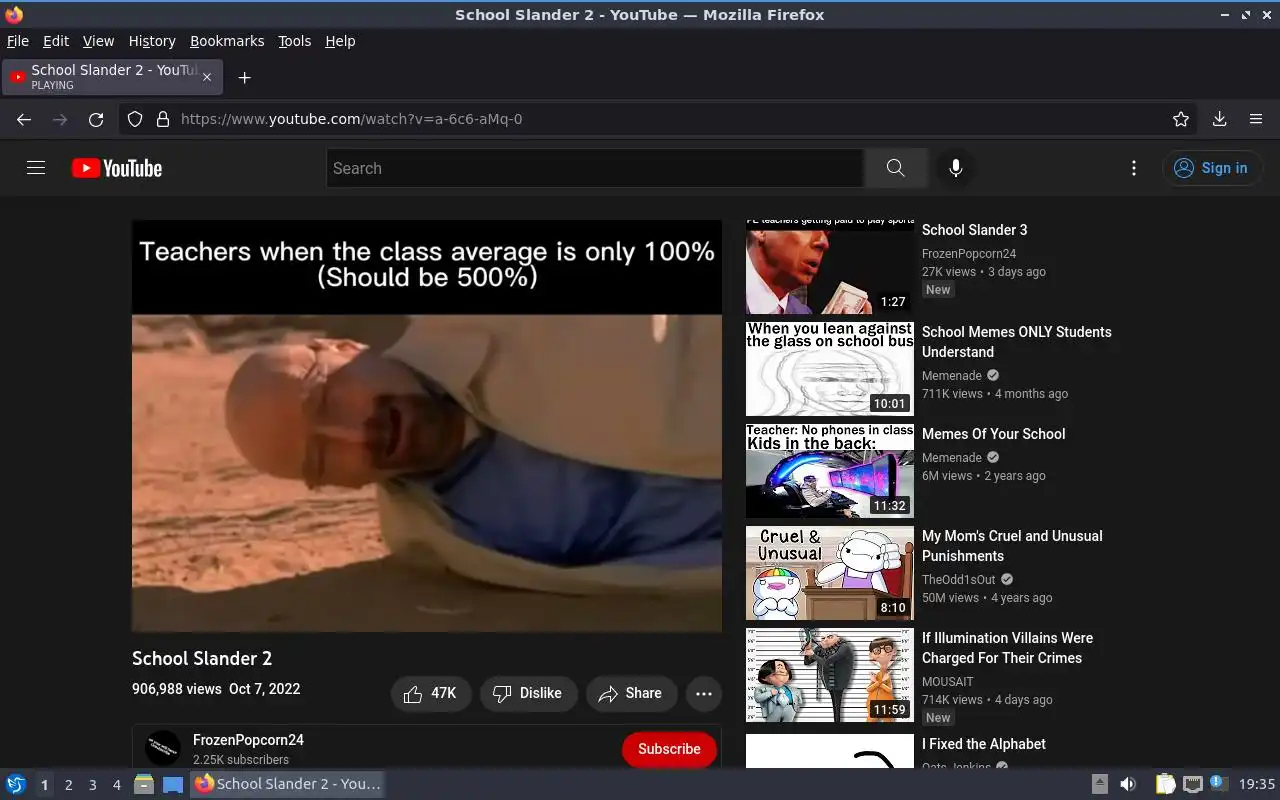Switch to workspace 2
Image resolution: width=1280 pixels, height=800 pixels.
[68, 785]
